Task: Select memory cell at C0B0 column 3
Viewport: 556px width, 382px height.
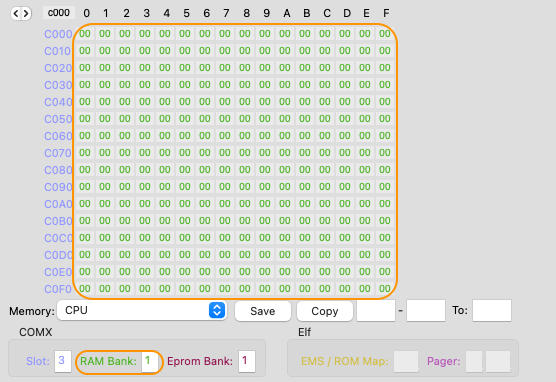Action: coord(145,221)
